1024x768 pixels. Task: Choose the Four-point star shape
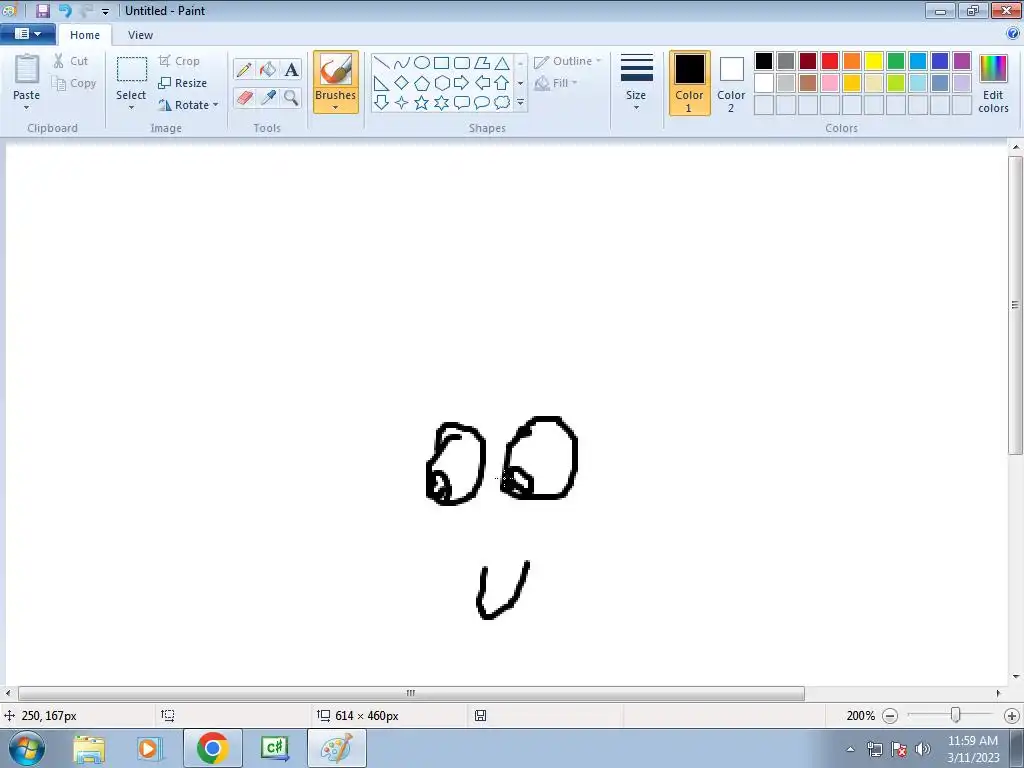pyautogui.click(x=402, y=103)
